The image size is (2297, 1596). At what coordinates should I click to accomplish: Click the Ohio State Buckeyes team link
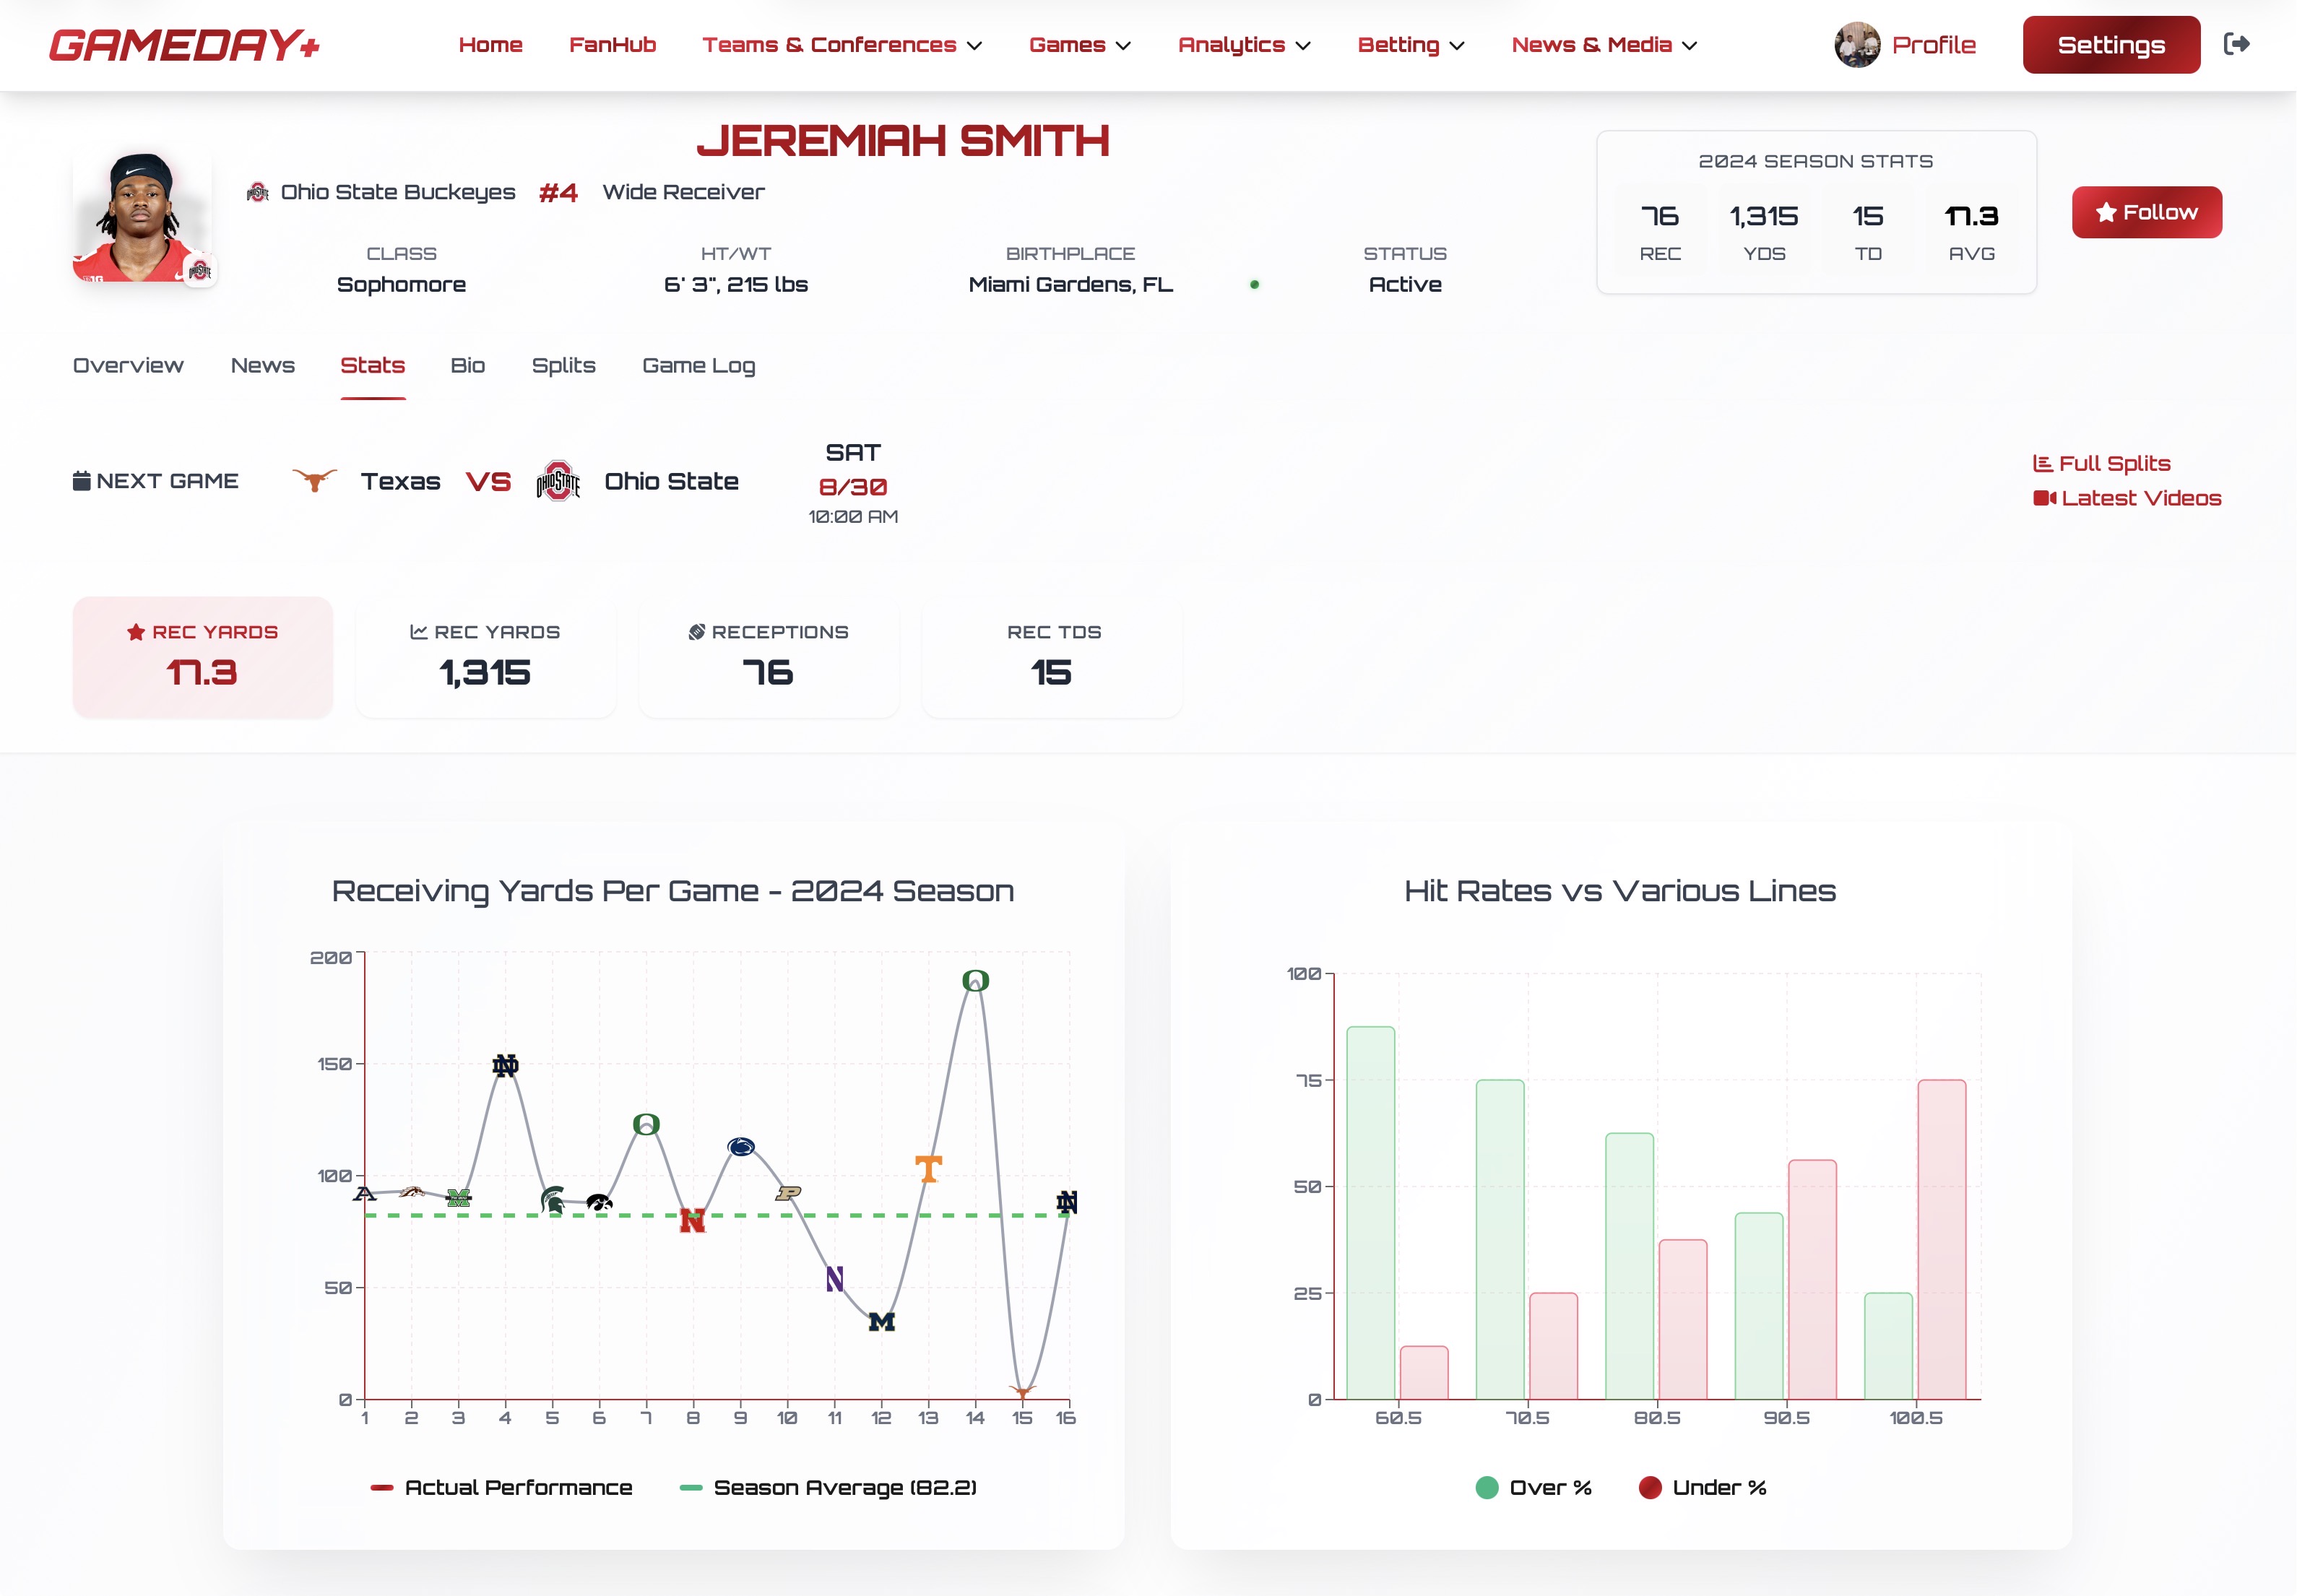click(398, 192)
